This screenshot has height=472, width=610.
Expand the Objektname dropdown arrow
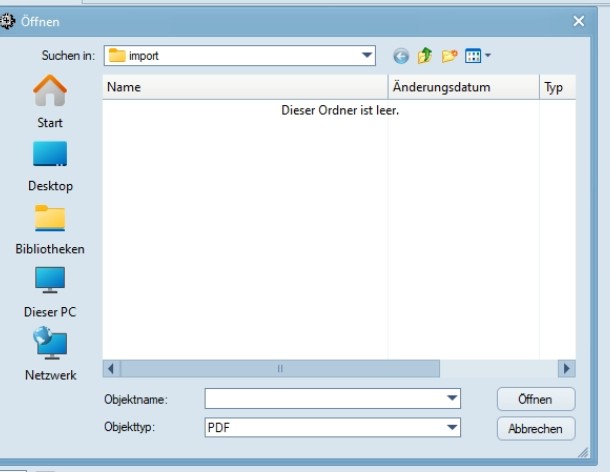tap(452, 399)
